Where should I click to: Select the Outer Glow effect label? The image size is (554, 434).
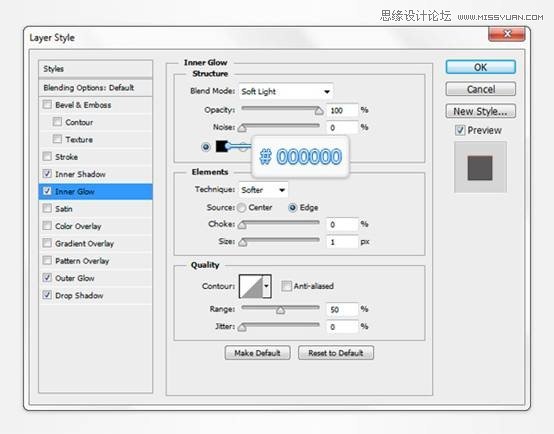(x=75, y=278)
